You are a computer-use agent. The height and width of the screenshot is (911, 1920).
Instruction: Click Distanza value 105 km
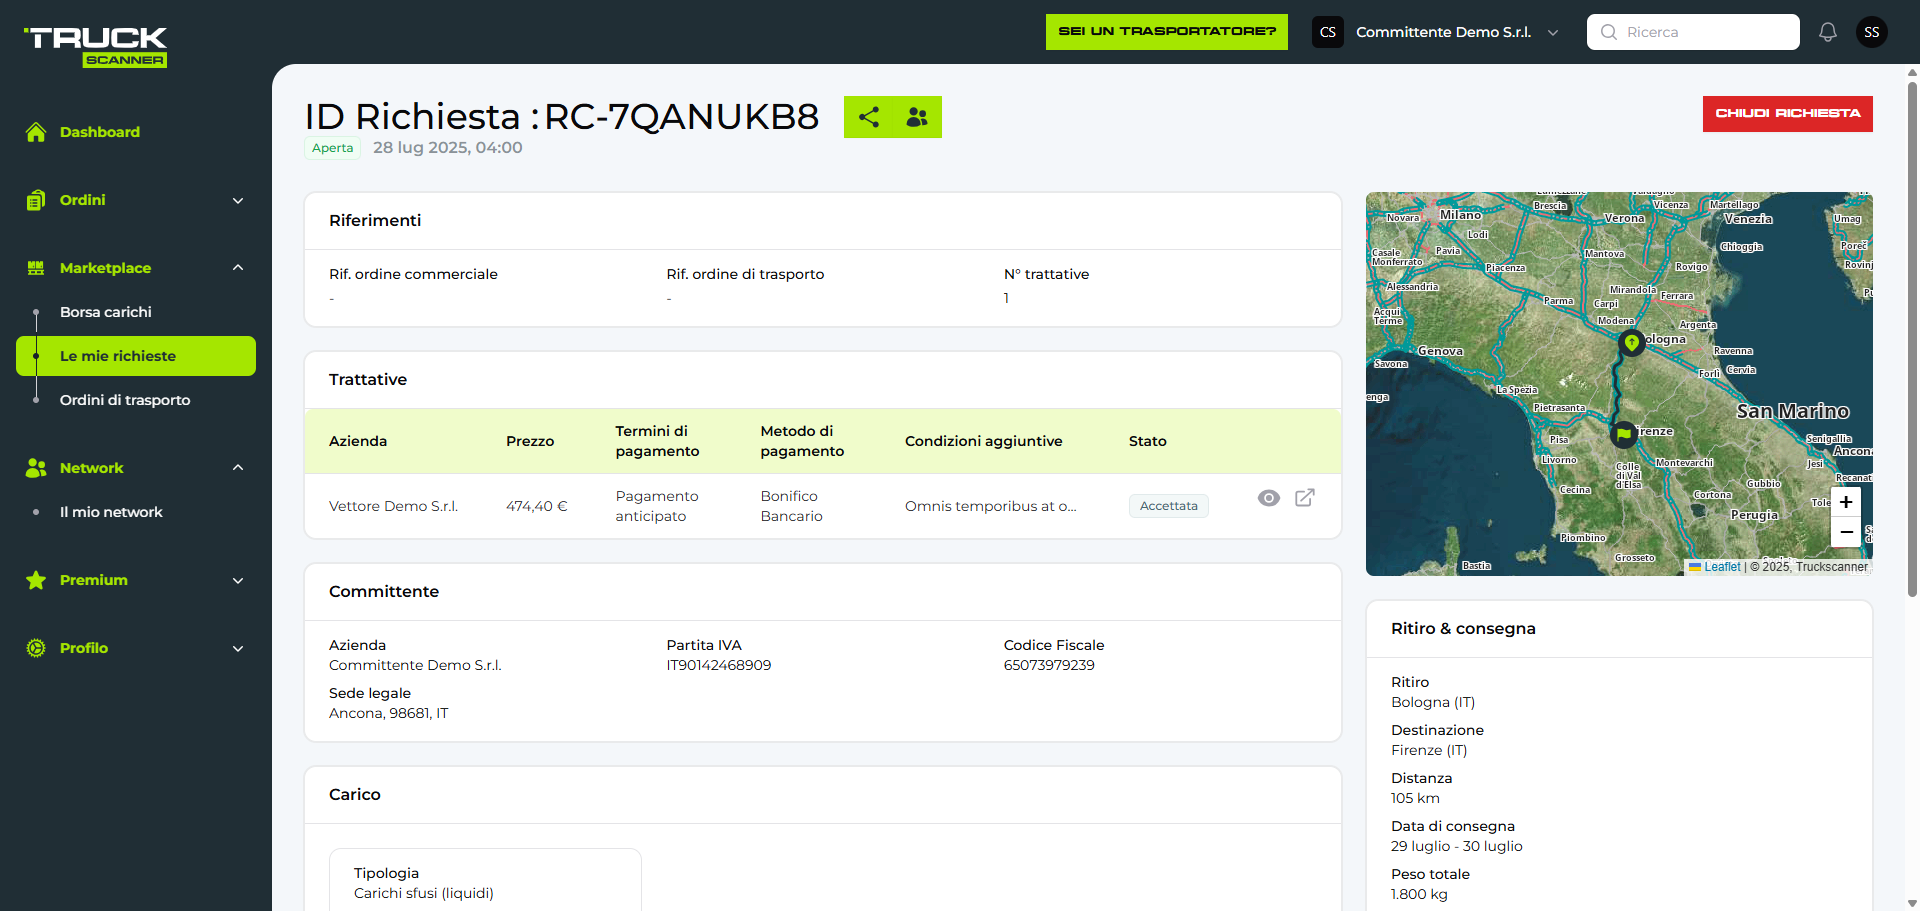1415,798
